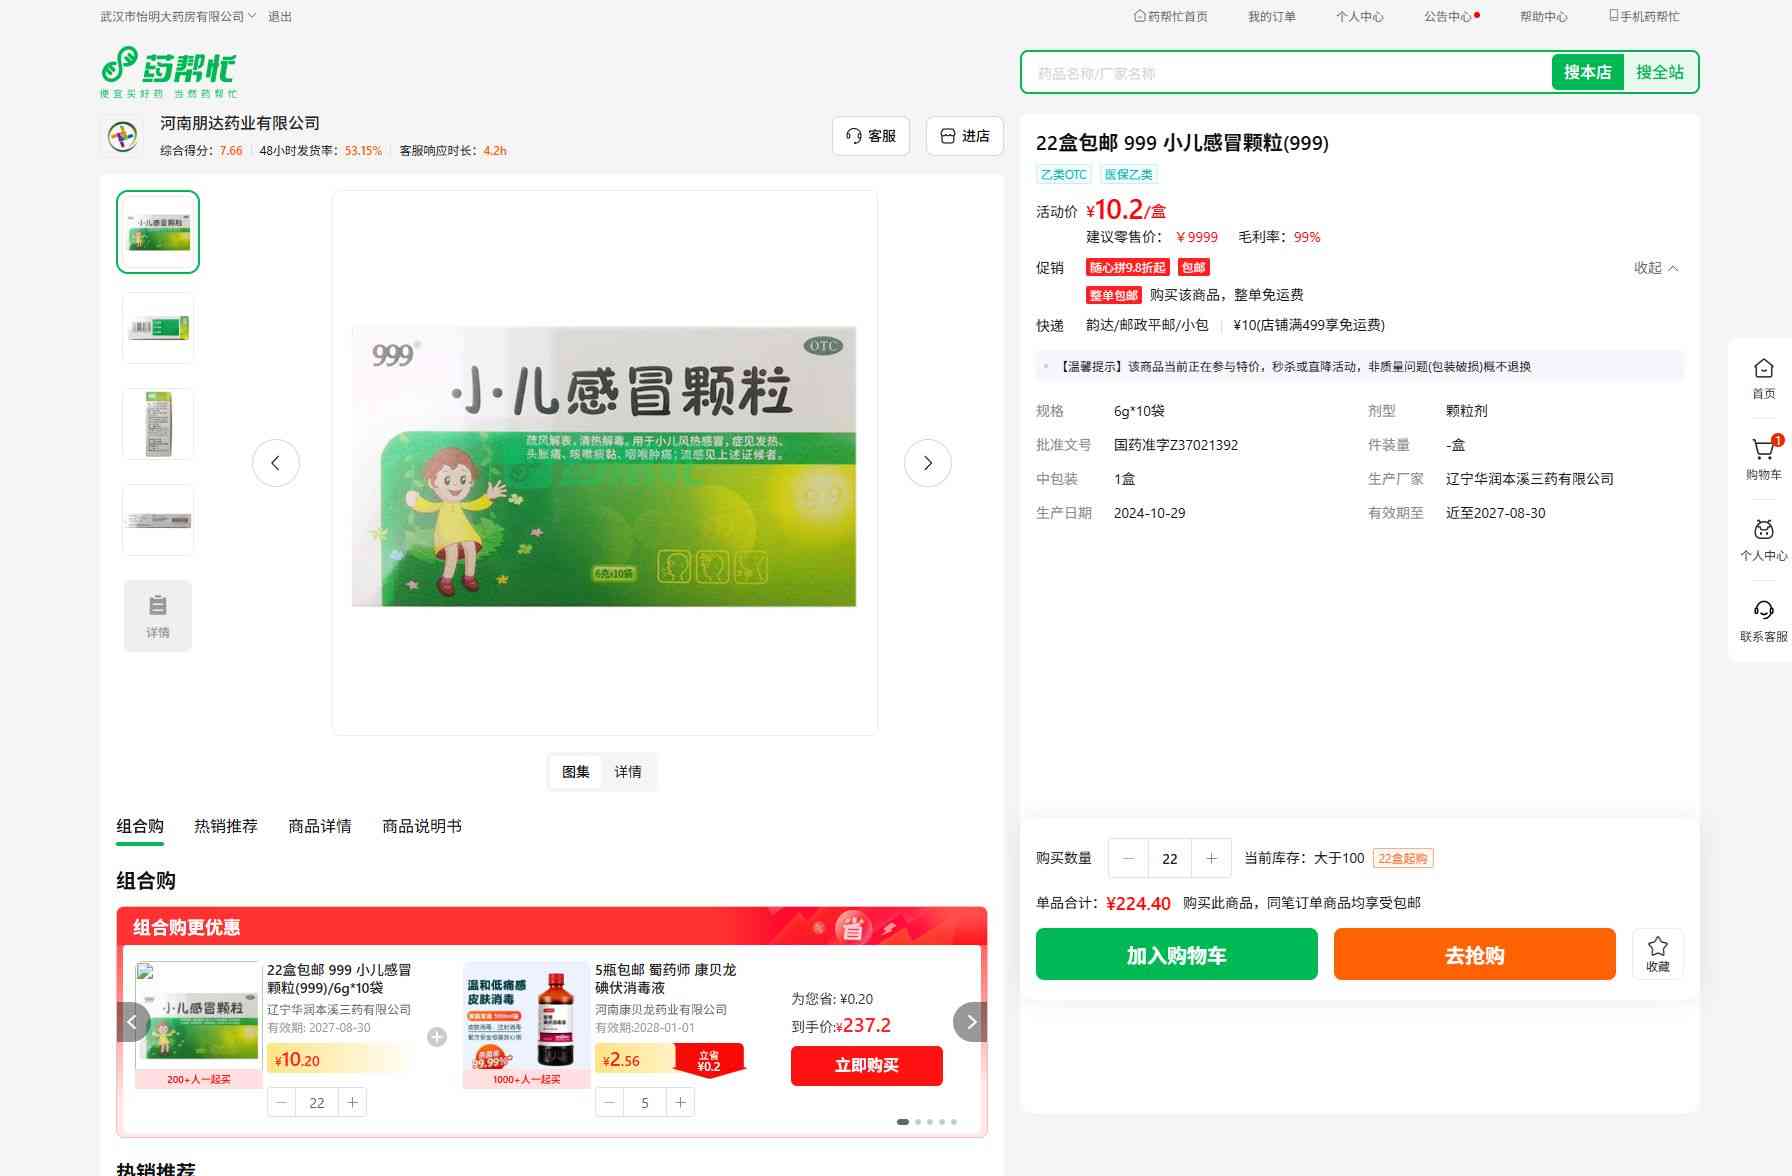Add product to favorites with star icon
The width and height of the screenshot is (1792, 1176).
(1657, 953)
